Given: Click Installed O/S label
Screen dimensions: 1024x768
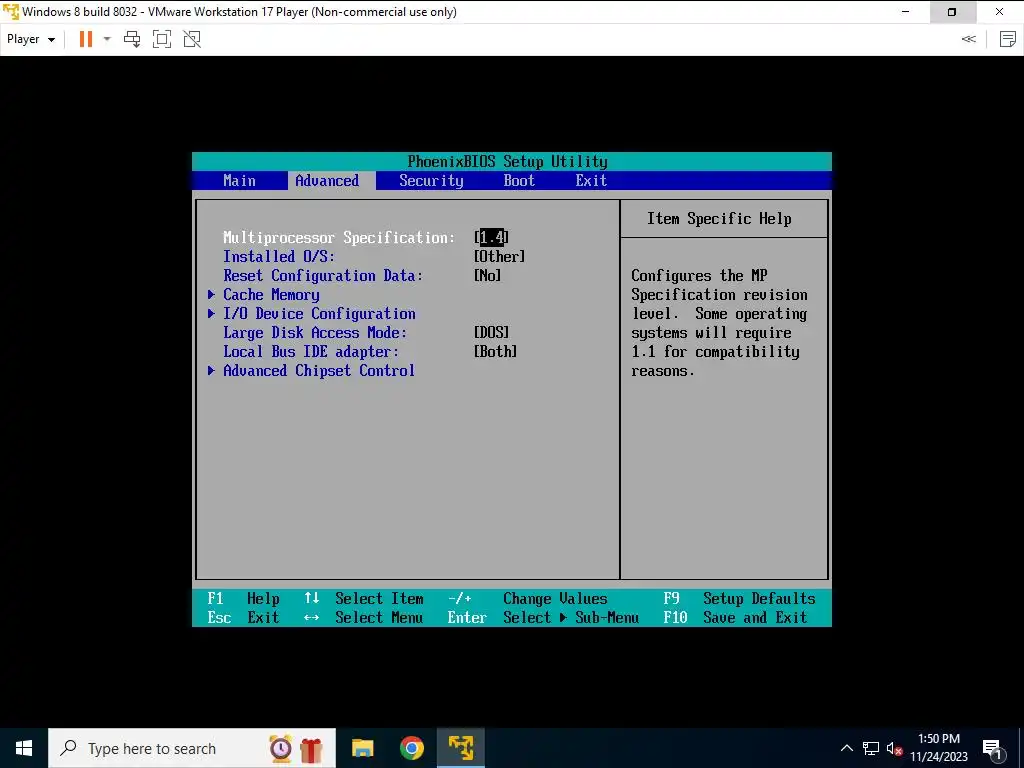Looking at the screenshot, I should pyautogui.click(x=279, y=257).
